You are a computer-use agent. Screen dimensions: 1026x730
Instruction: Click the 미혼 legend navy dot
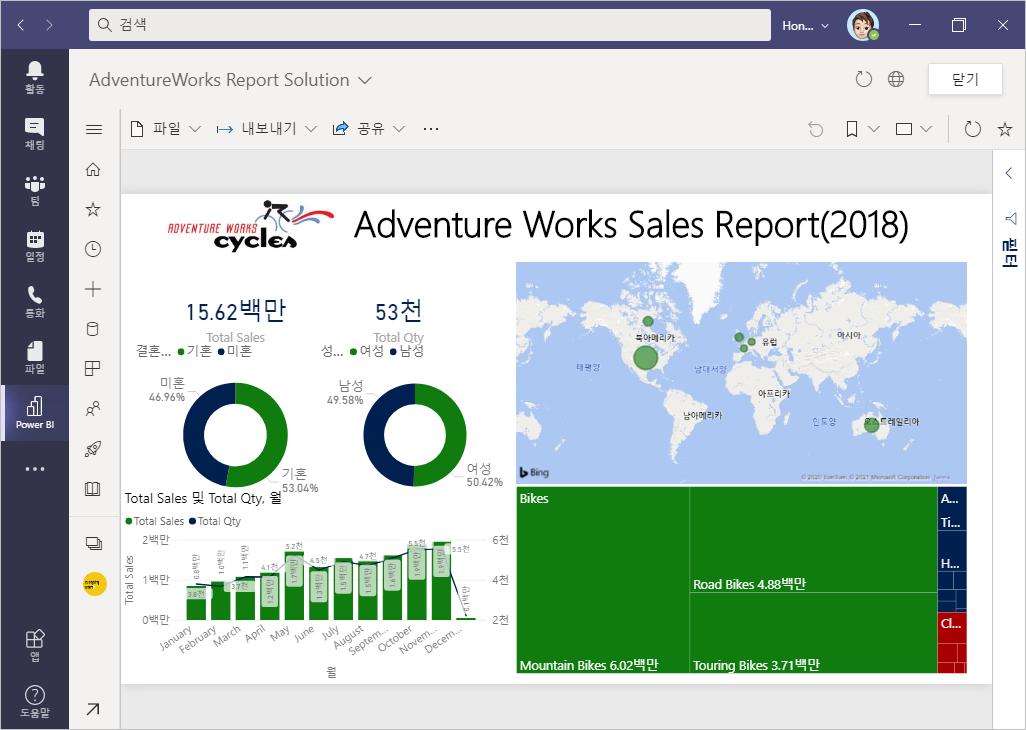[221, 352]
